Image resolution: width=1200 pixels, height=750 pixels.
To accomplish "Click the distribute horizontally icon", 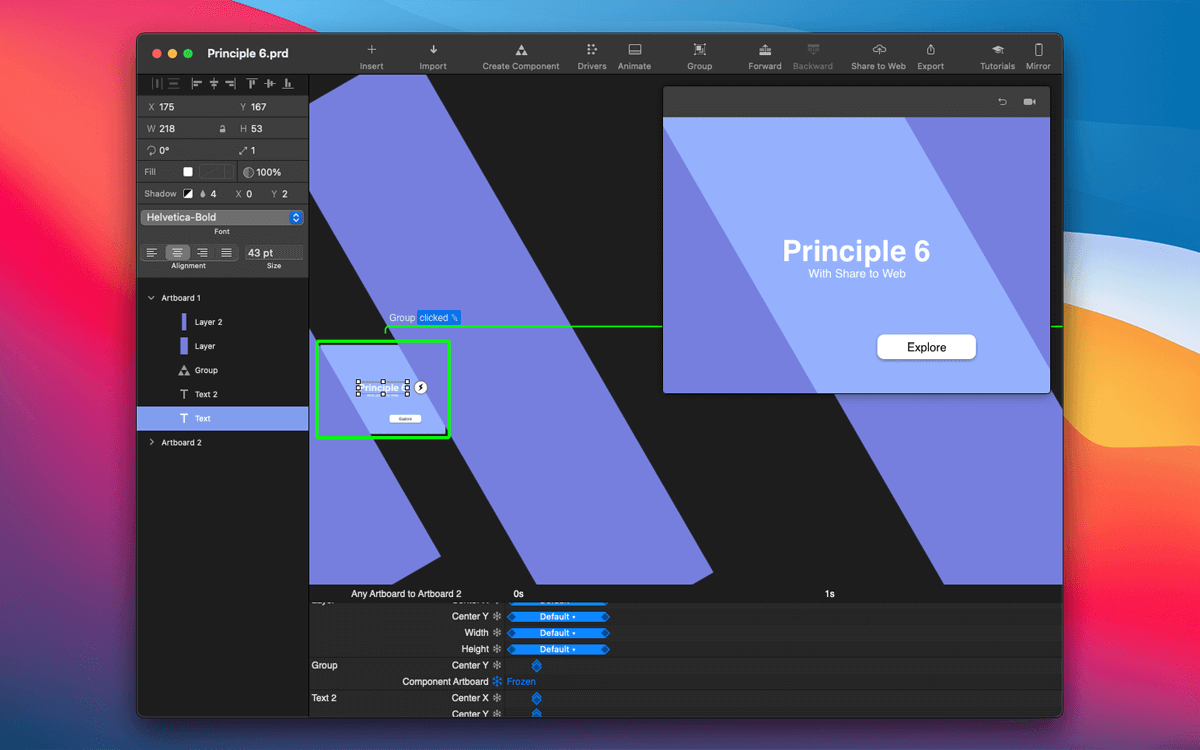I will 157,84.
